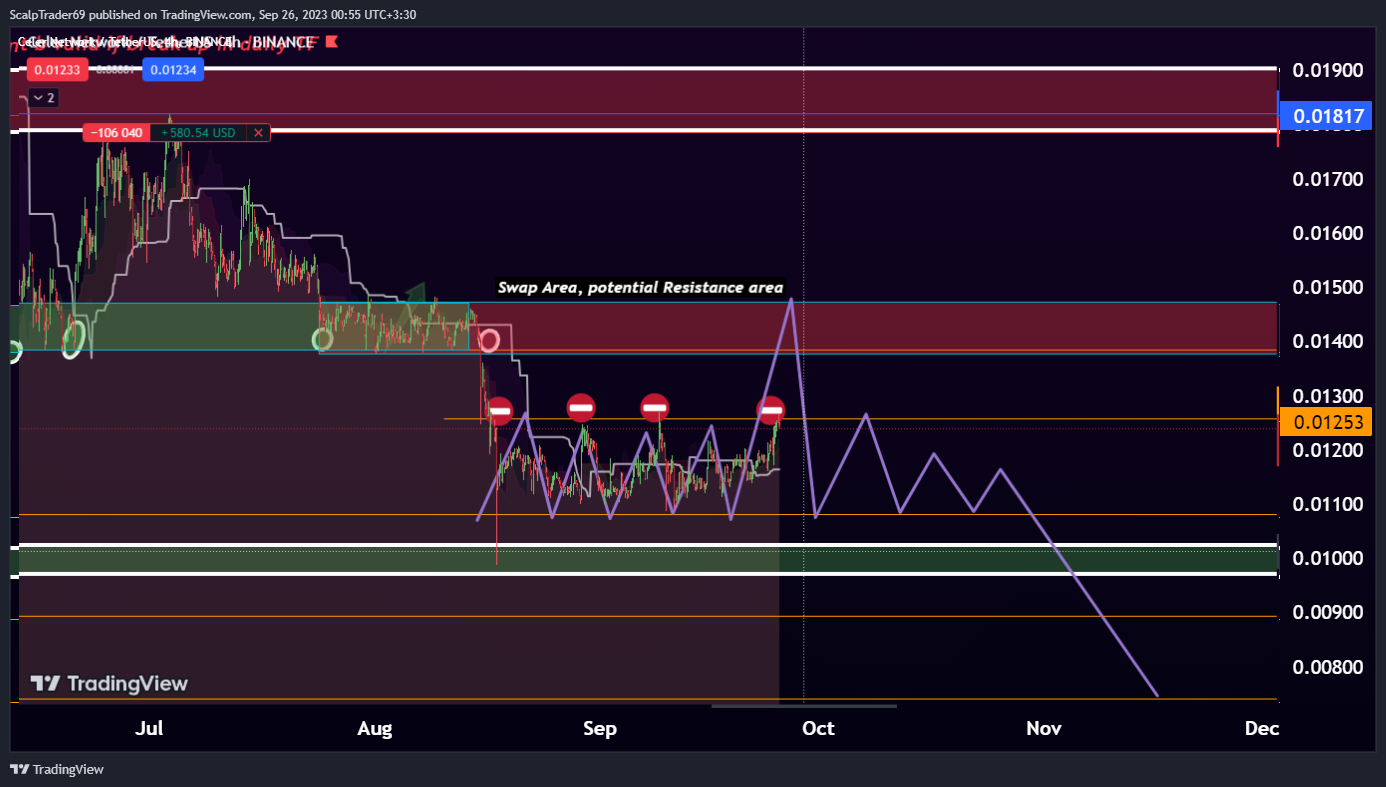The height and width of the screenshot is (787, 1386).
Task: Select the rightmost red stop-sign marker
Action: pyautogui.click(x=771, y=410)
